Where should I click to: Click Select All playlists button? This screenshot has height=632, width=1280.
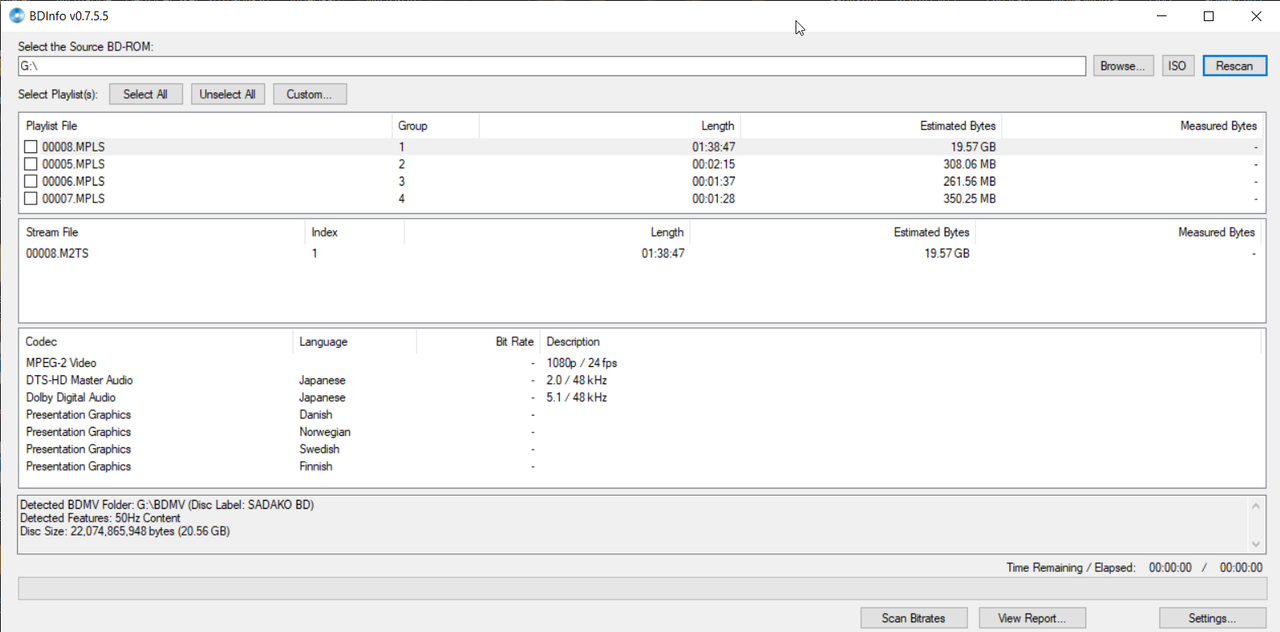point(146,94)
